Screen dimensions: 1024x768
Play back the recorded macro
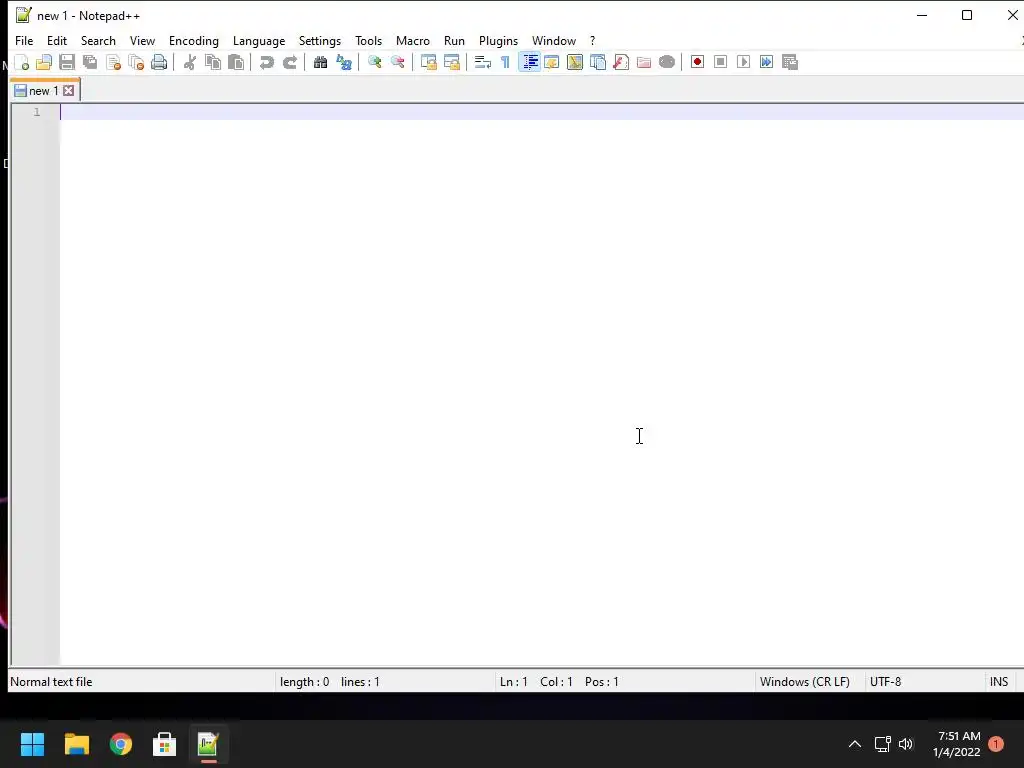[743, 62]
